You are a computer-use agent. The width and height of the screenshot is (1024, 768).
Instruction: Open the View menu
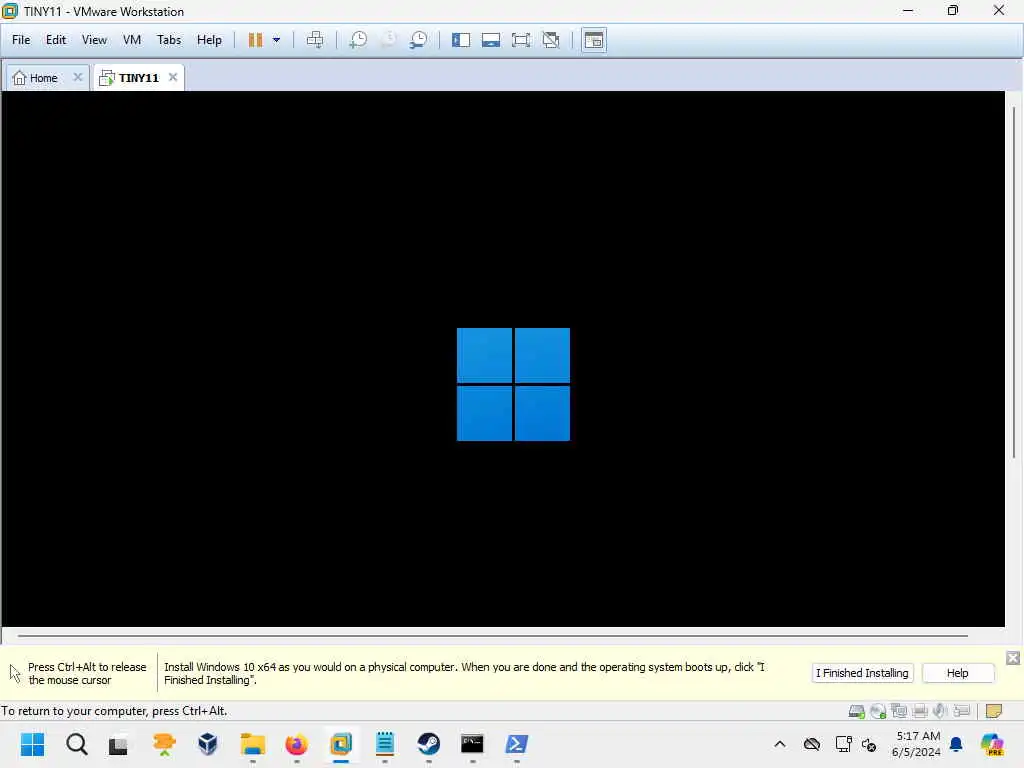[x=94, y=40]
